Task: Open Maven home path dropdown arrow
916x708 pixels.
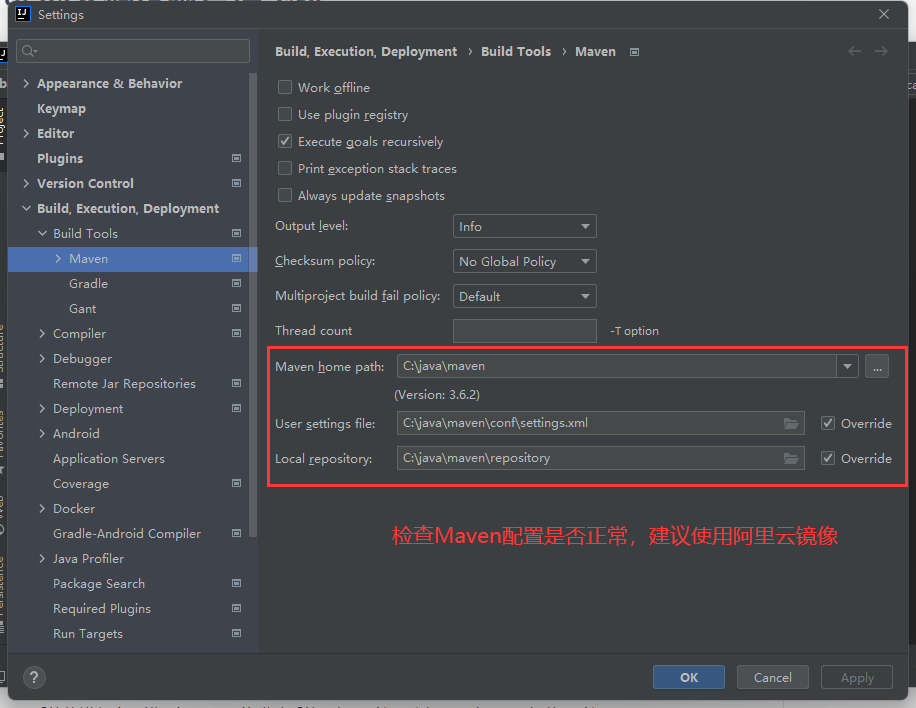Action: tap(847, 366)
